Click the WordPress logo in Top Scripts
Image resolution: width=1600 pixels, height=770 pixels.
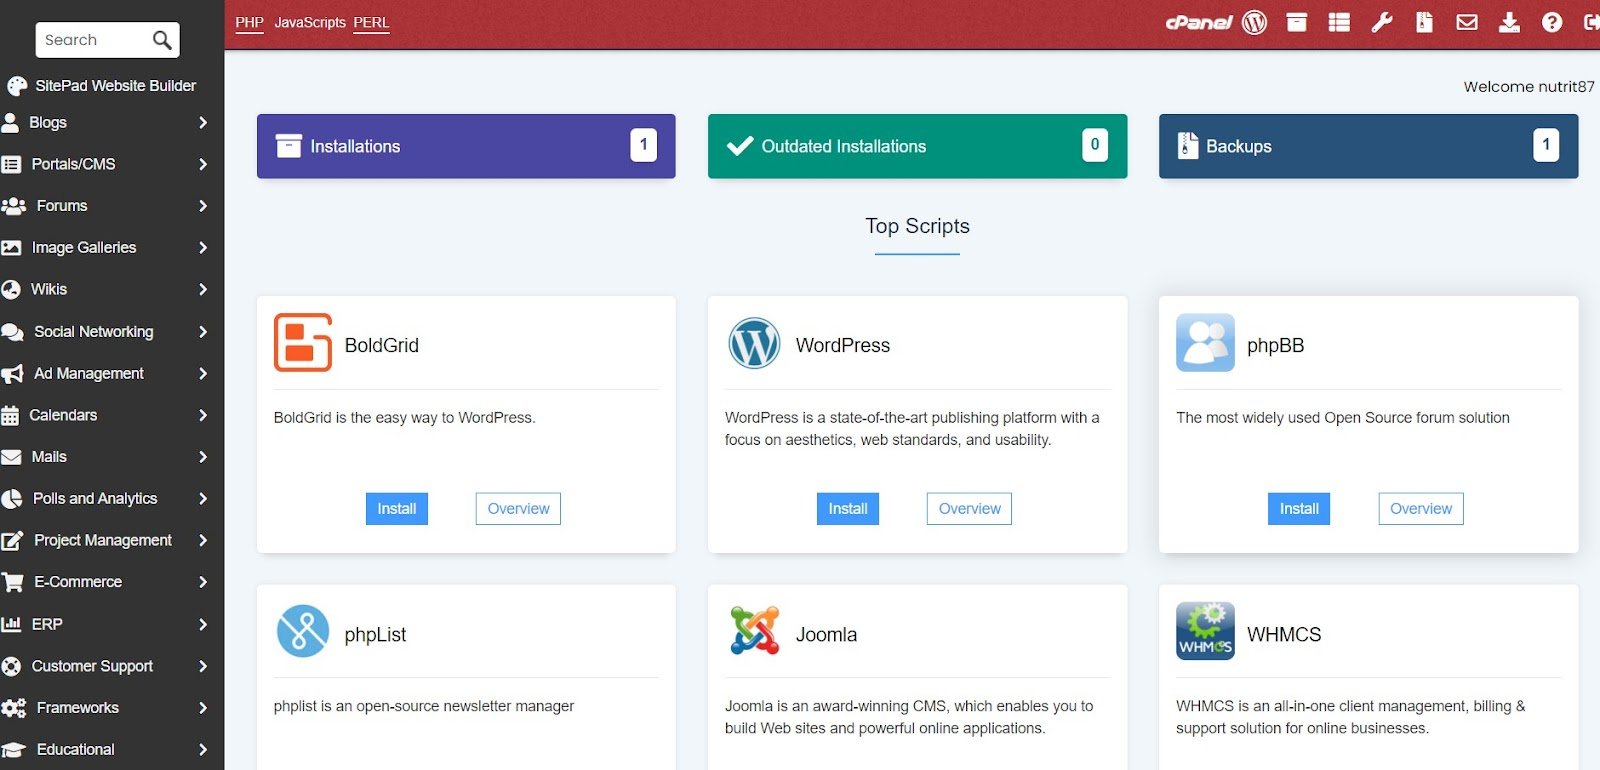(x=754, y=343)
